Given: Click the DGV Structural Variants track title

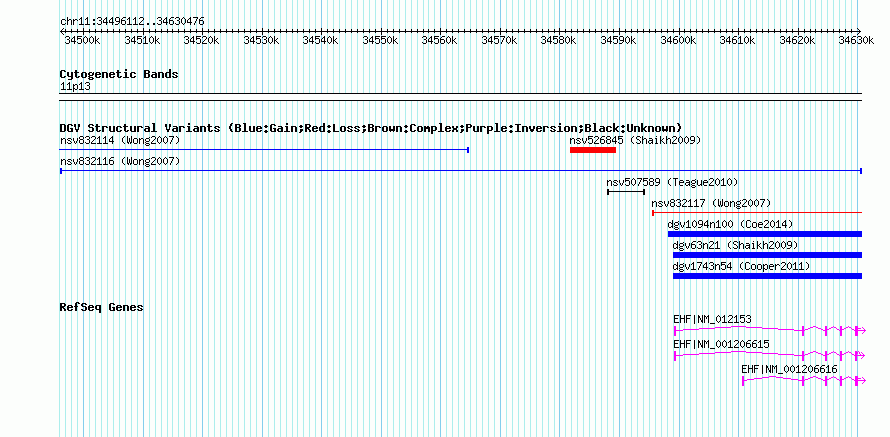Looking at the screenshot, I should [371, 128].
